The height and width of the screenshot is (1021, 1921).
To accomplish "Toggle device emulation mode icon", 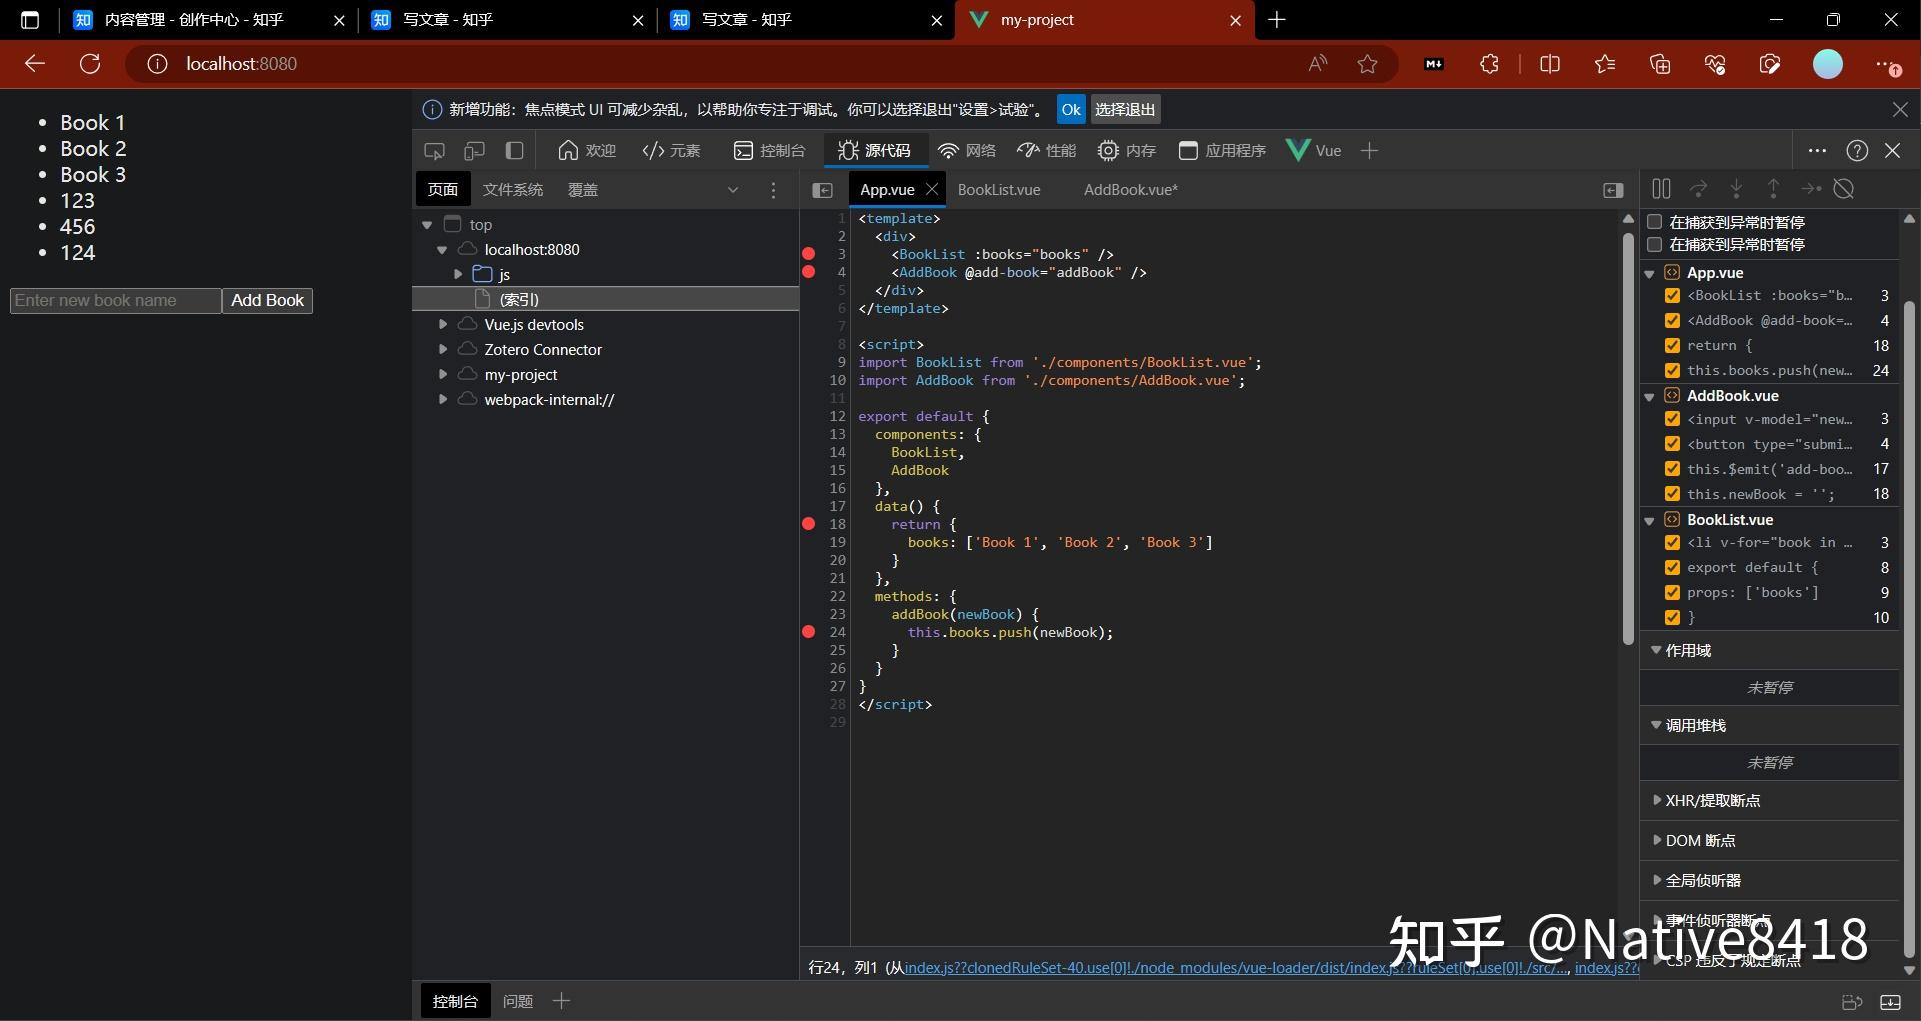I will 474,150.
